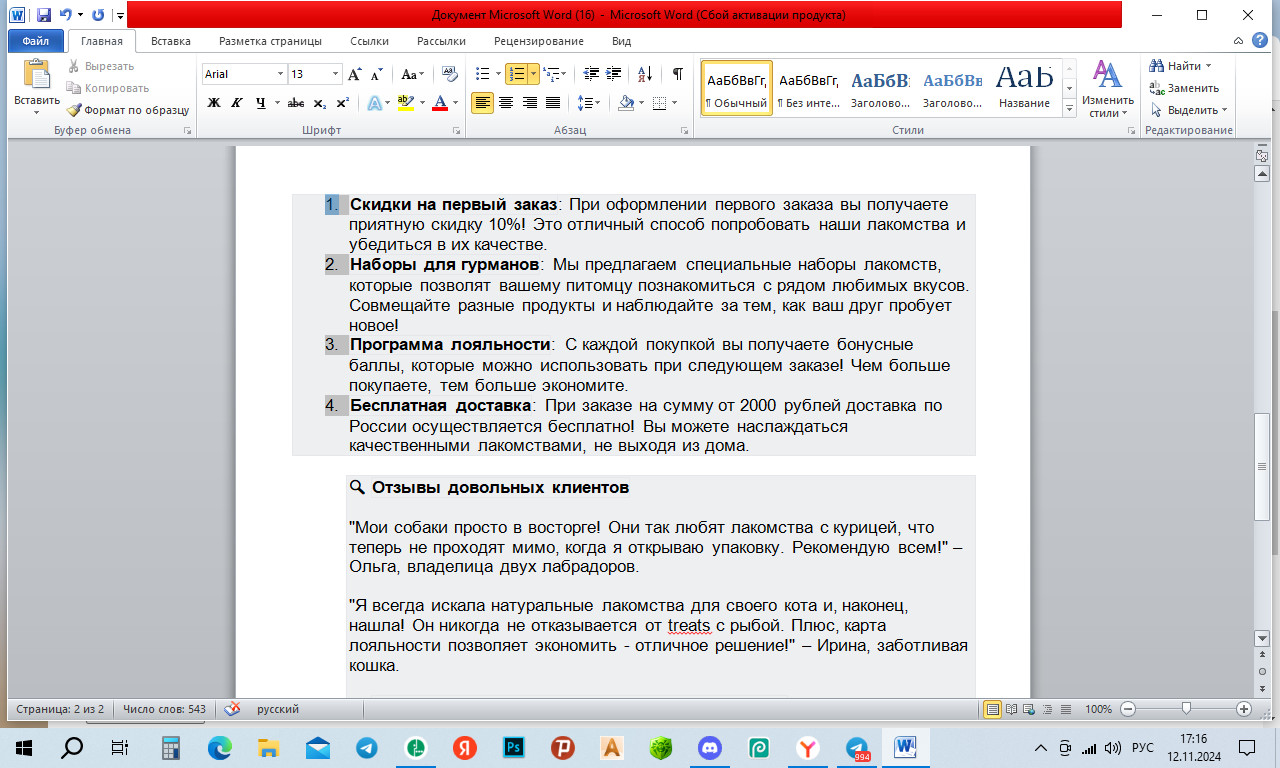1280x768 pixels.
Task: Click the Выделить (Select) button
Action: (1189, 110)
